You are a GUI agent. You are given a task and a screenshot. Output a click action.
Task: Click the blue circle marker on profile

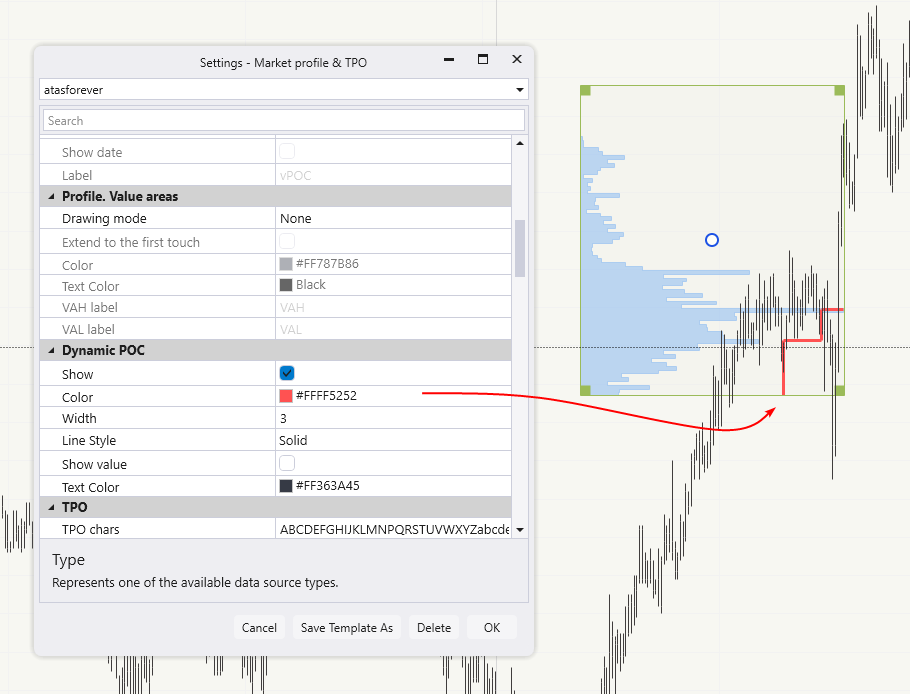(x=712, y=240)
